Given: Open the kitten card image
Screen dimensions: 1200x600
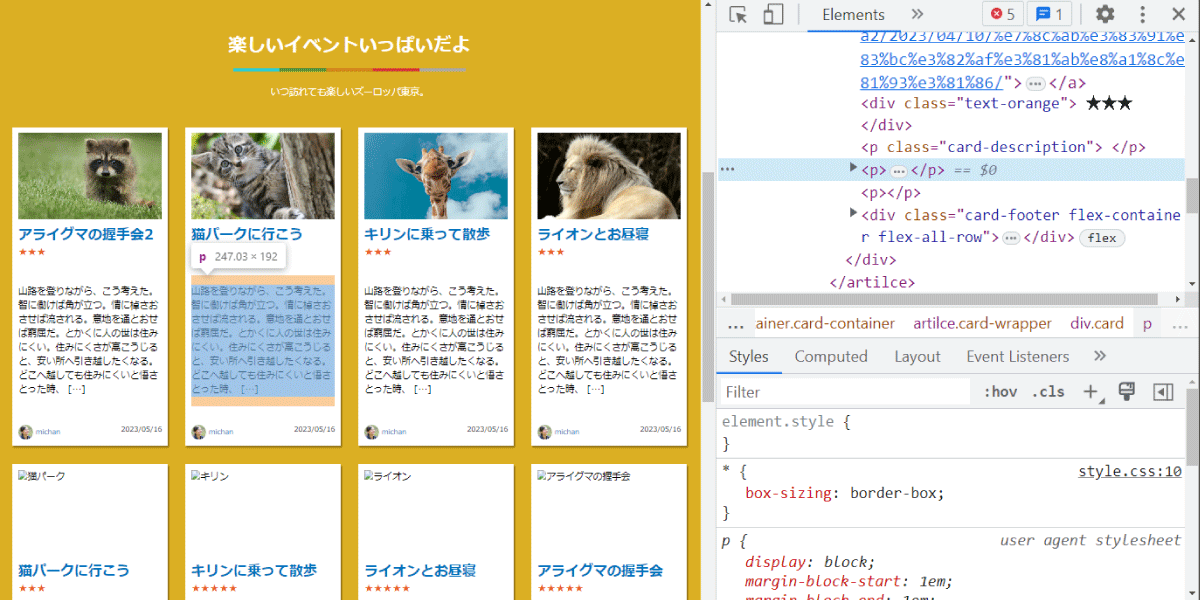Looking at the screenshot, I should click(263, 176).
